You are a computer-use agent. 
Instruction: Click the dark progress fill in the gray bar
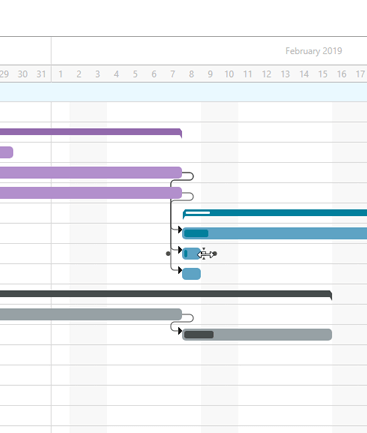[199, 335]
